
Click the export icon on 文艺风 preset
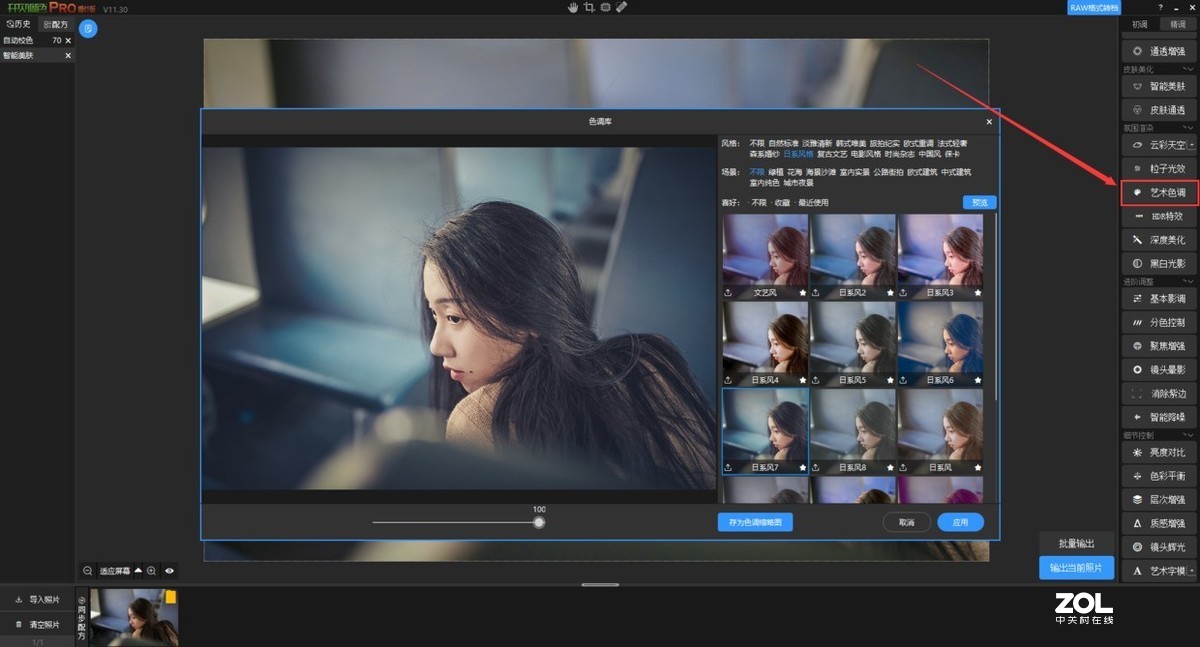click(727, 293)
